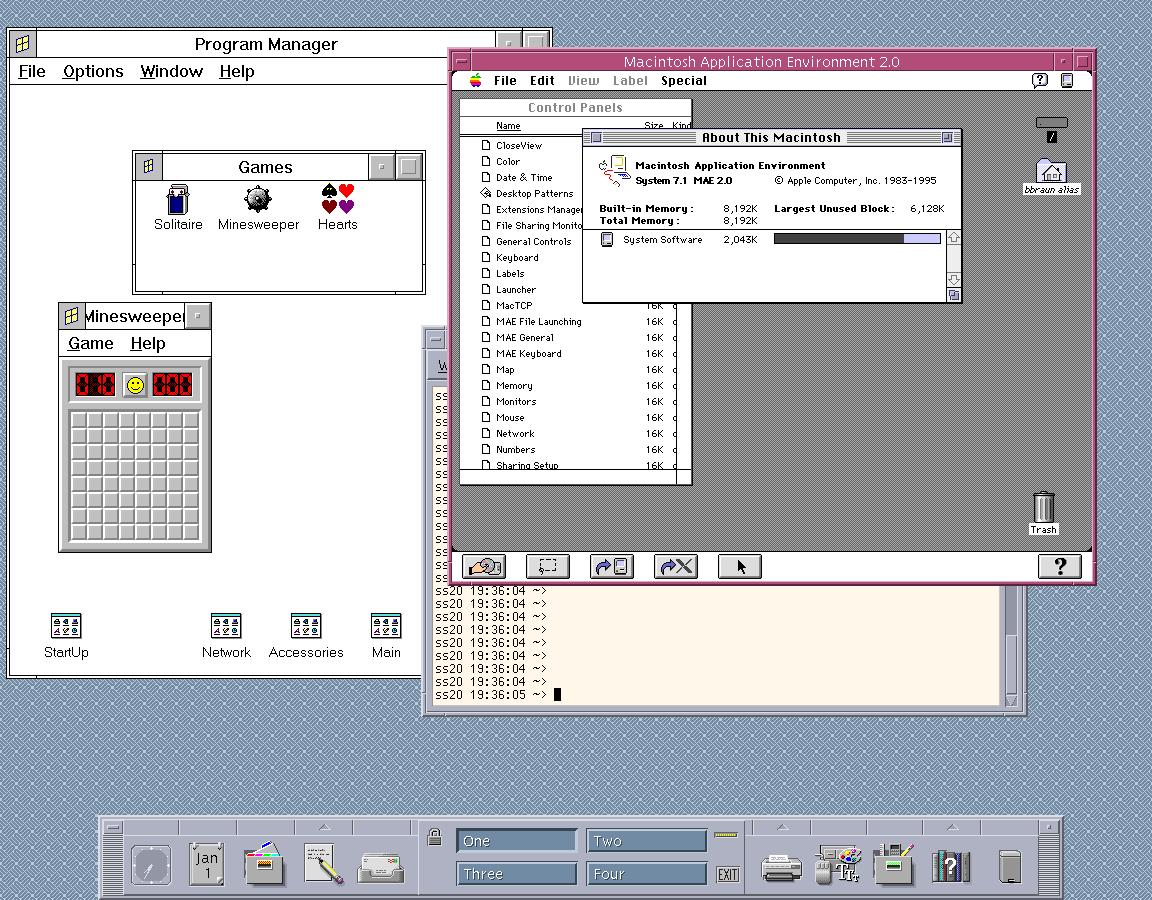Click the Apple menu logo in MAE menubar

tap(476, 81)
